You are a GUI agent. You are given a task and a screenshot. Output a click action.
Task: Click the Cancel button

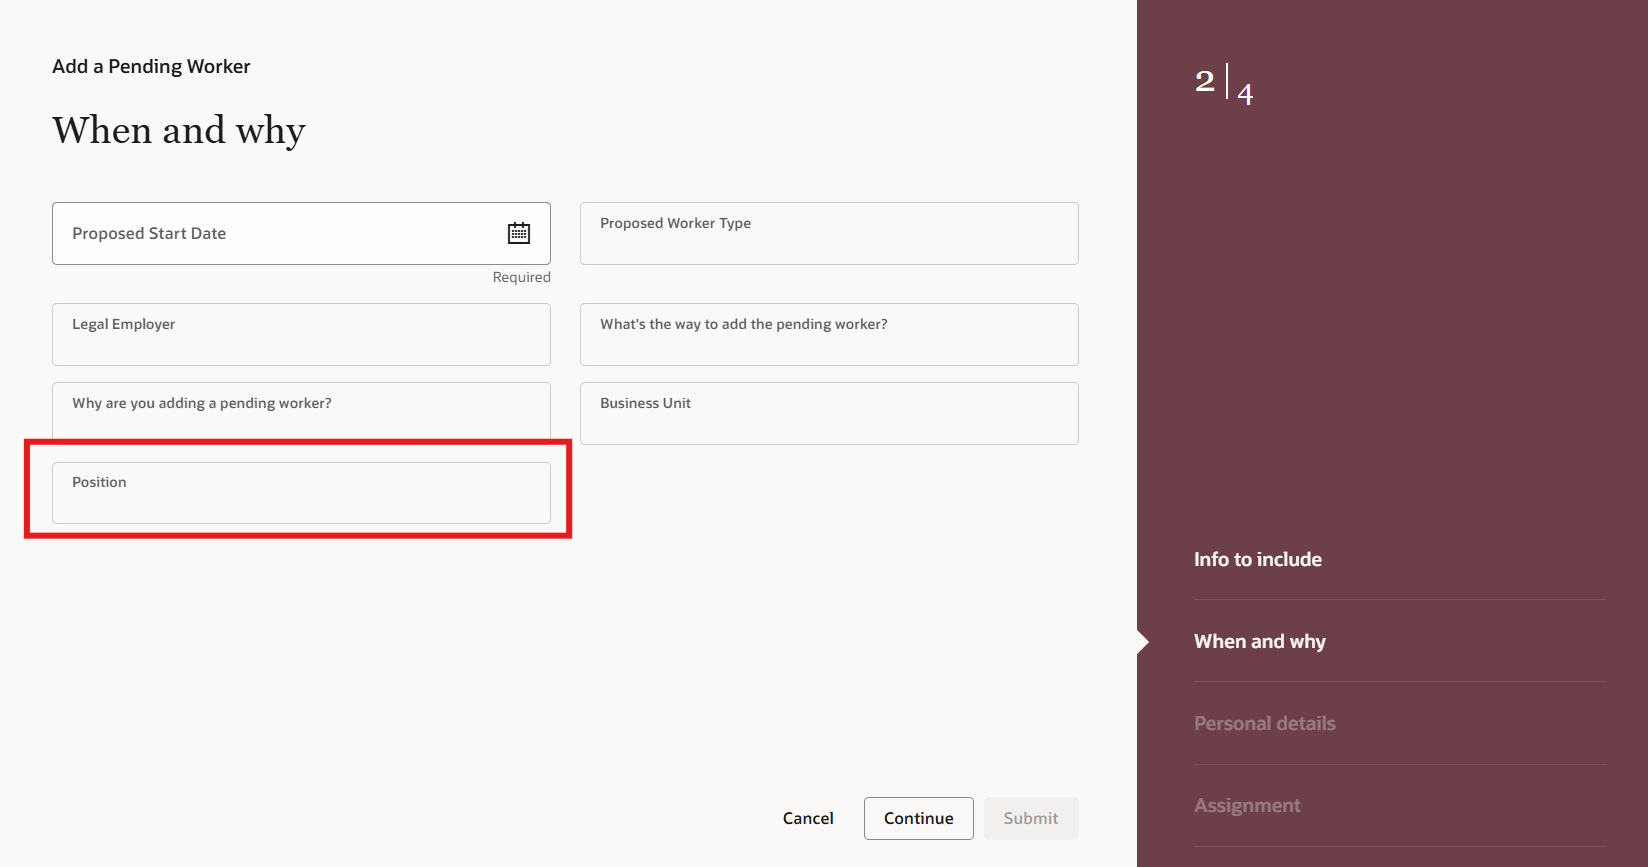pyautogui.click(x=808, y=818)
